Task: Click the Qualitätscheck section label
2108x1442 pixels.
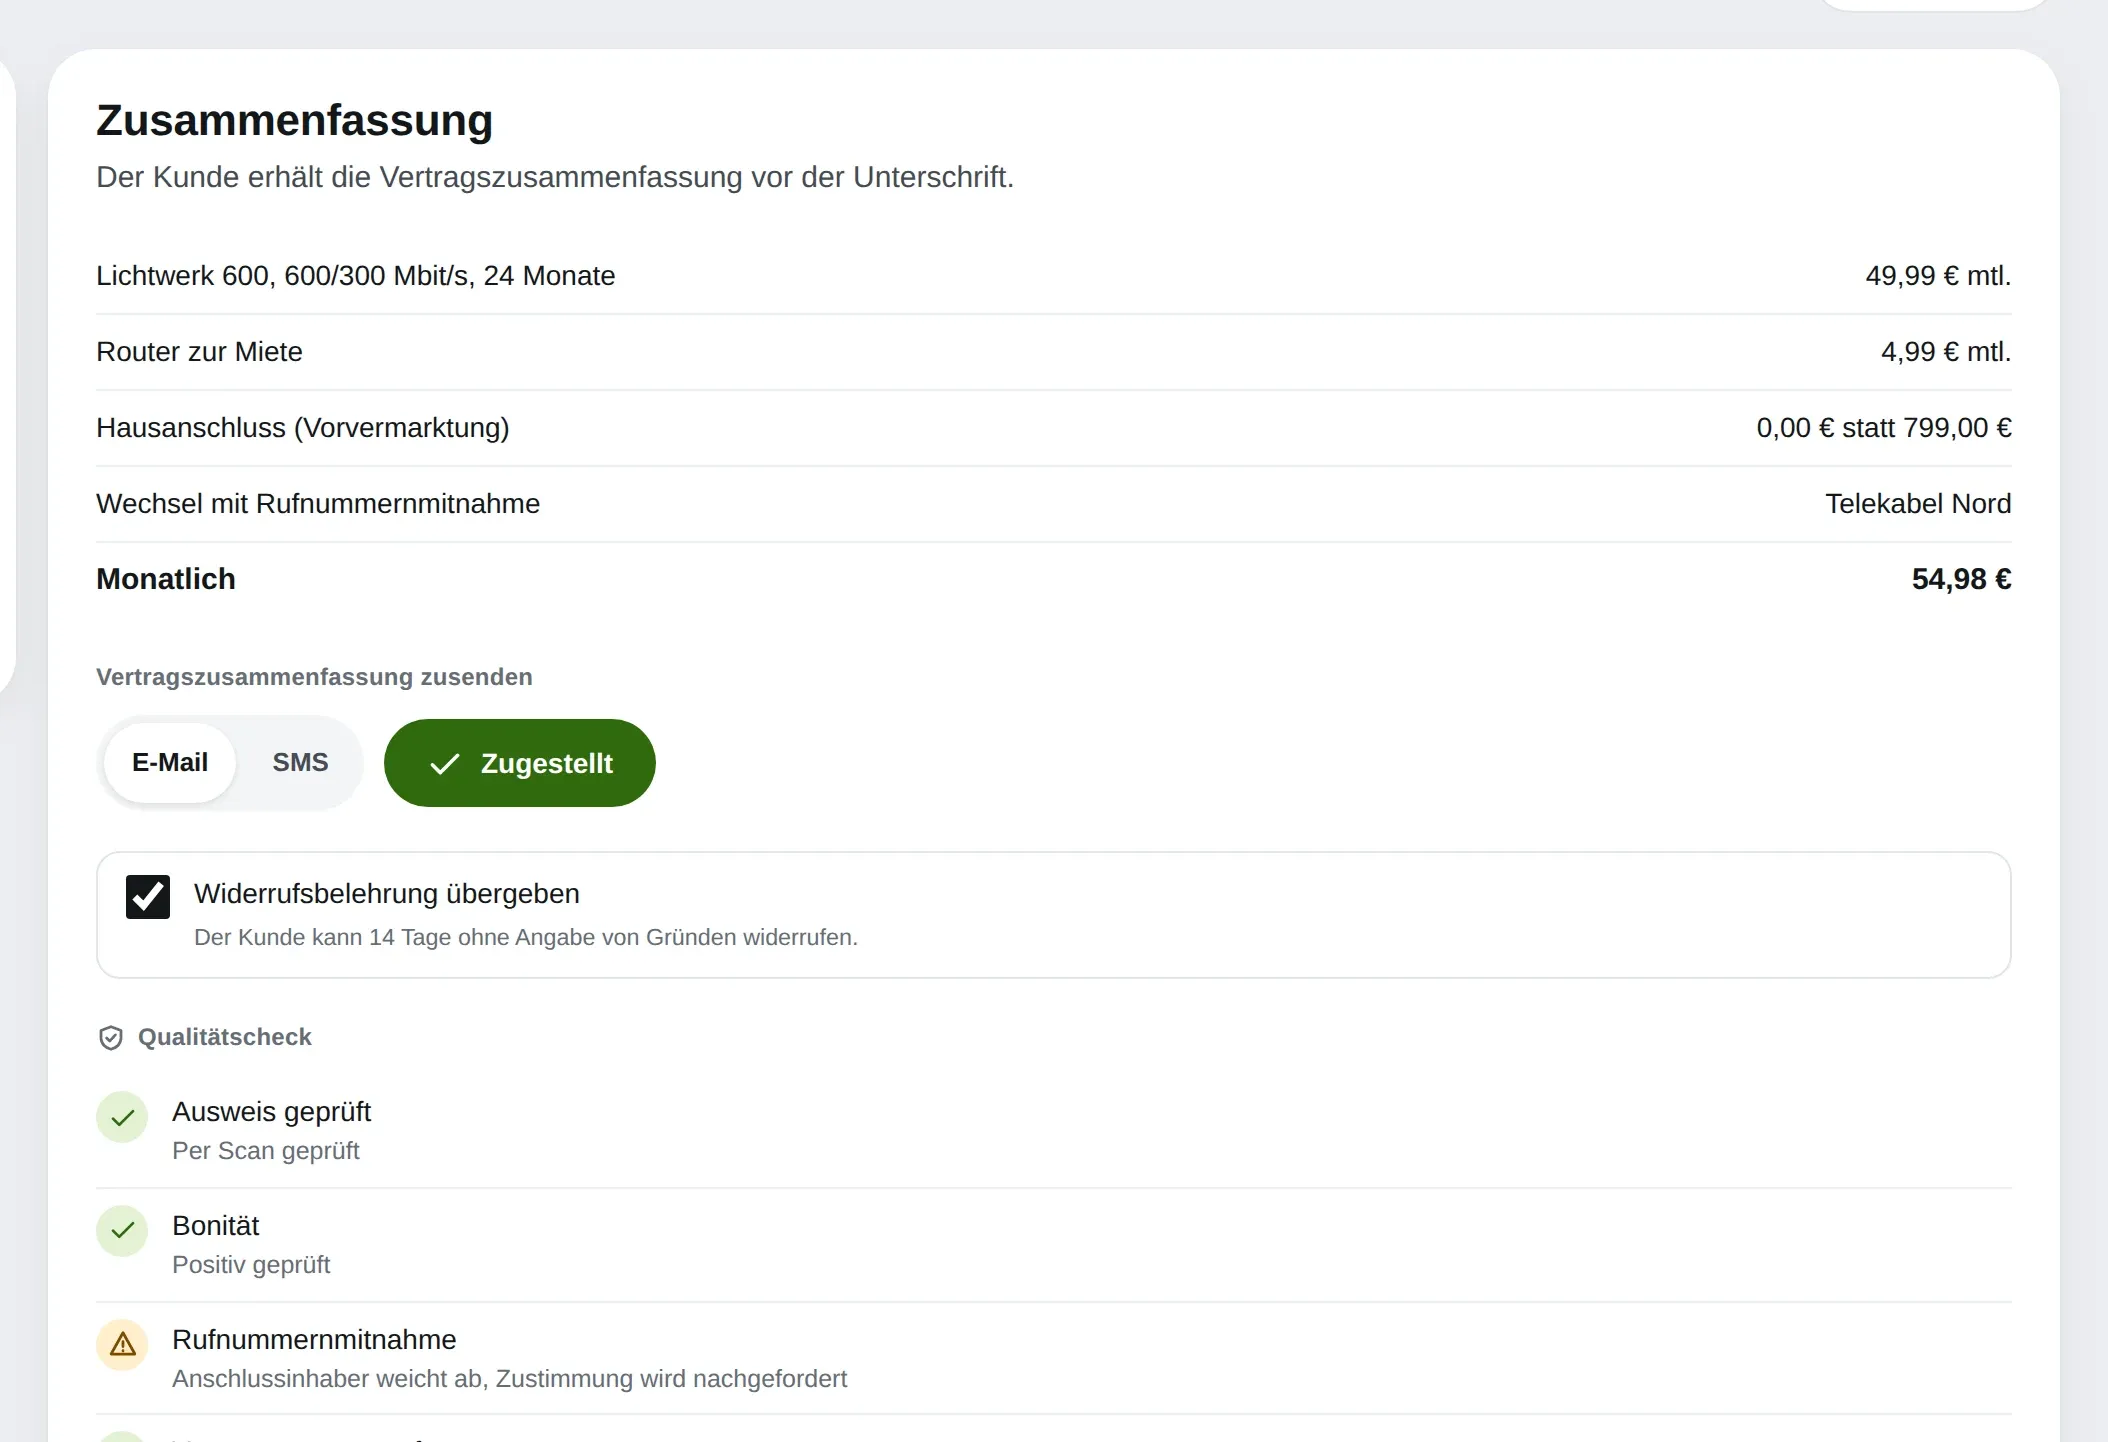Action: click(225, 1038)
